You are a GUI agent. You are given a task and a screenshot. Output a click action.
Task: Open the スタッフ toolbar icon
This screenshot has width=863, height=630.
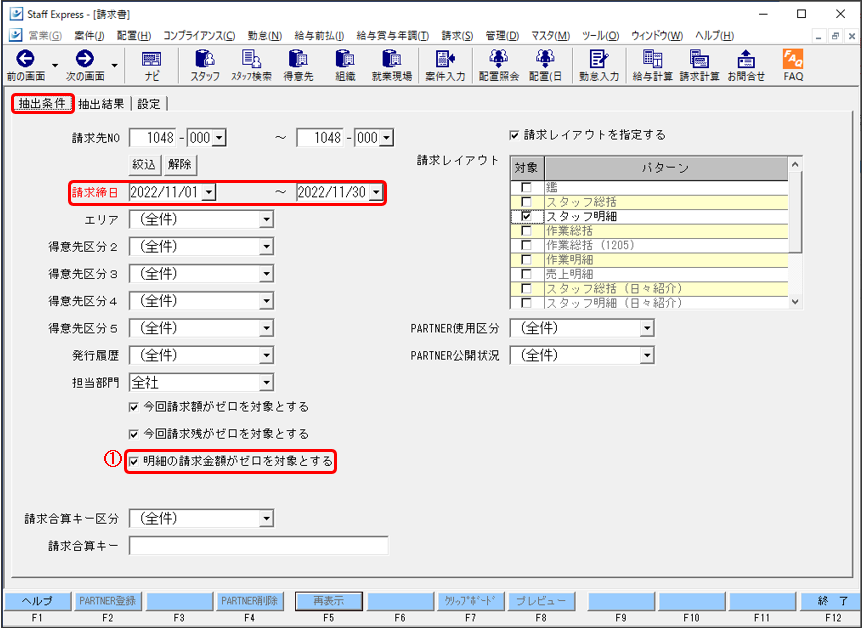coord(205,59)
